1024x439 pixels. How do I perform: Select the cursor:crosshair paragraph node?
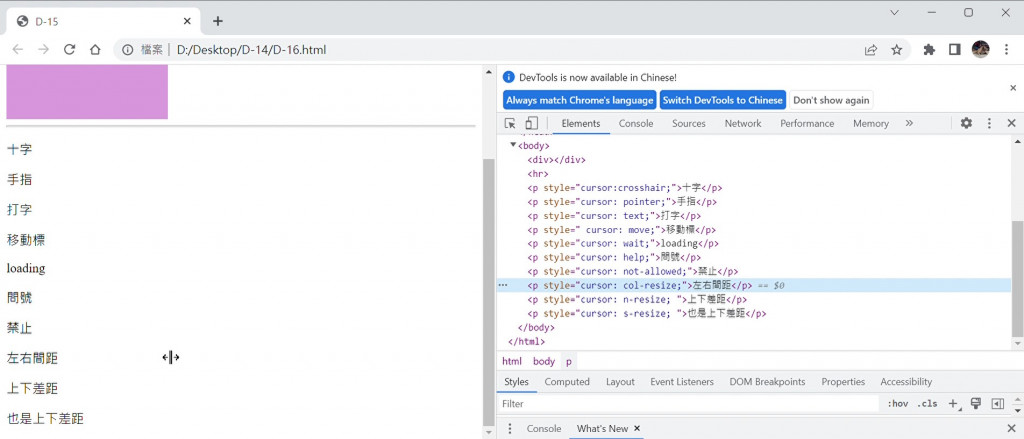coord(625,187)
